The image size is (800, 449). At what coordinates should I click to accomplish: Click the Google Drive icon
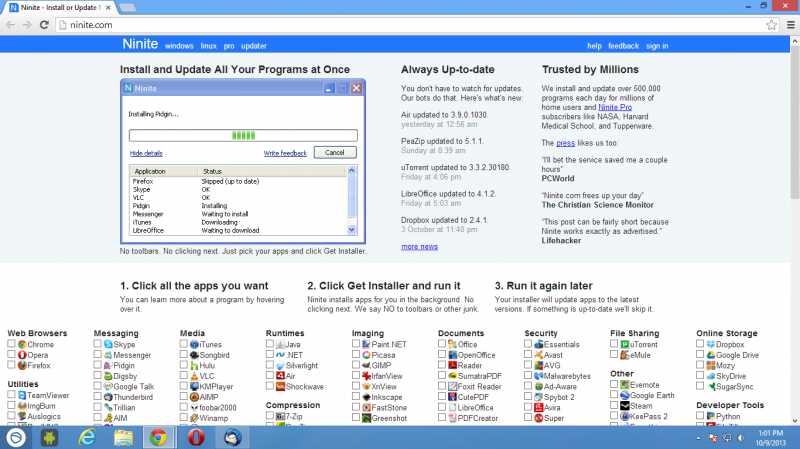coord(711,355)
